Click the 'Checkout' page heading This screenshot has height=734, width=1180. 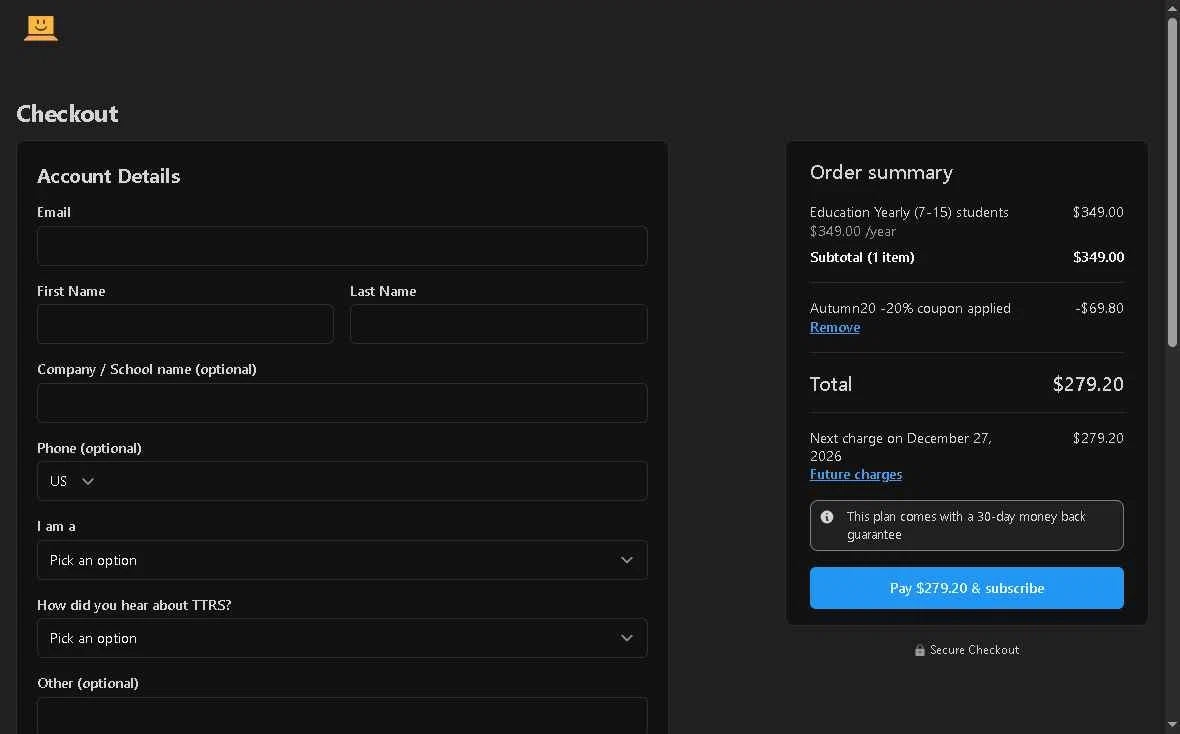[x=67, y=114]
